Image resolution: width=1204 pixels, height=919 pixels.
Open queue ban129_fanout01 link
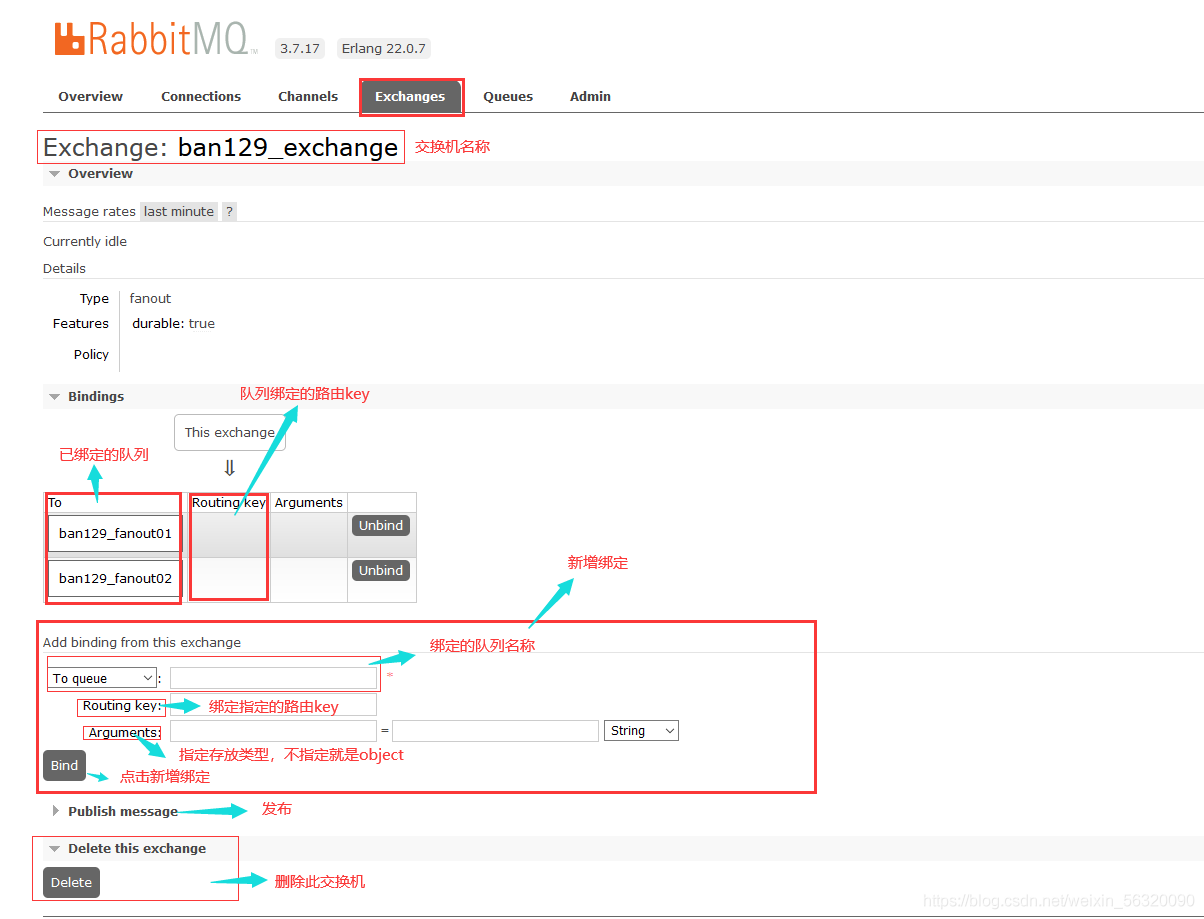115,534
